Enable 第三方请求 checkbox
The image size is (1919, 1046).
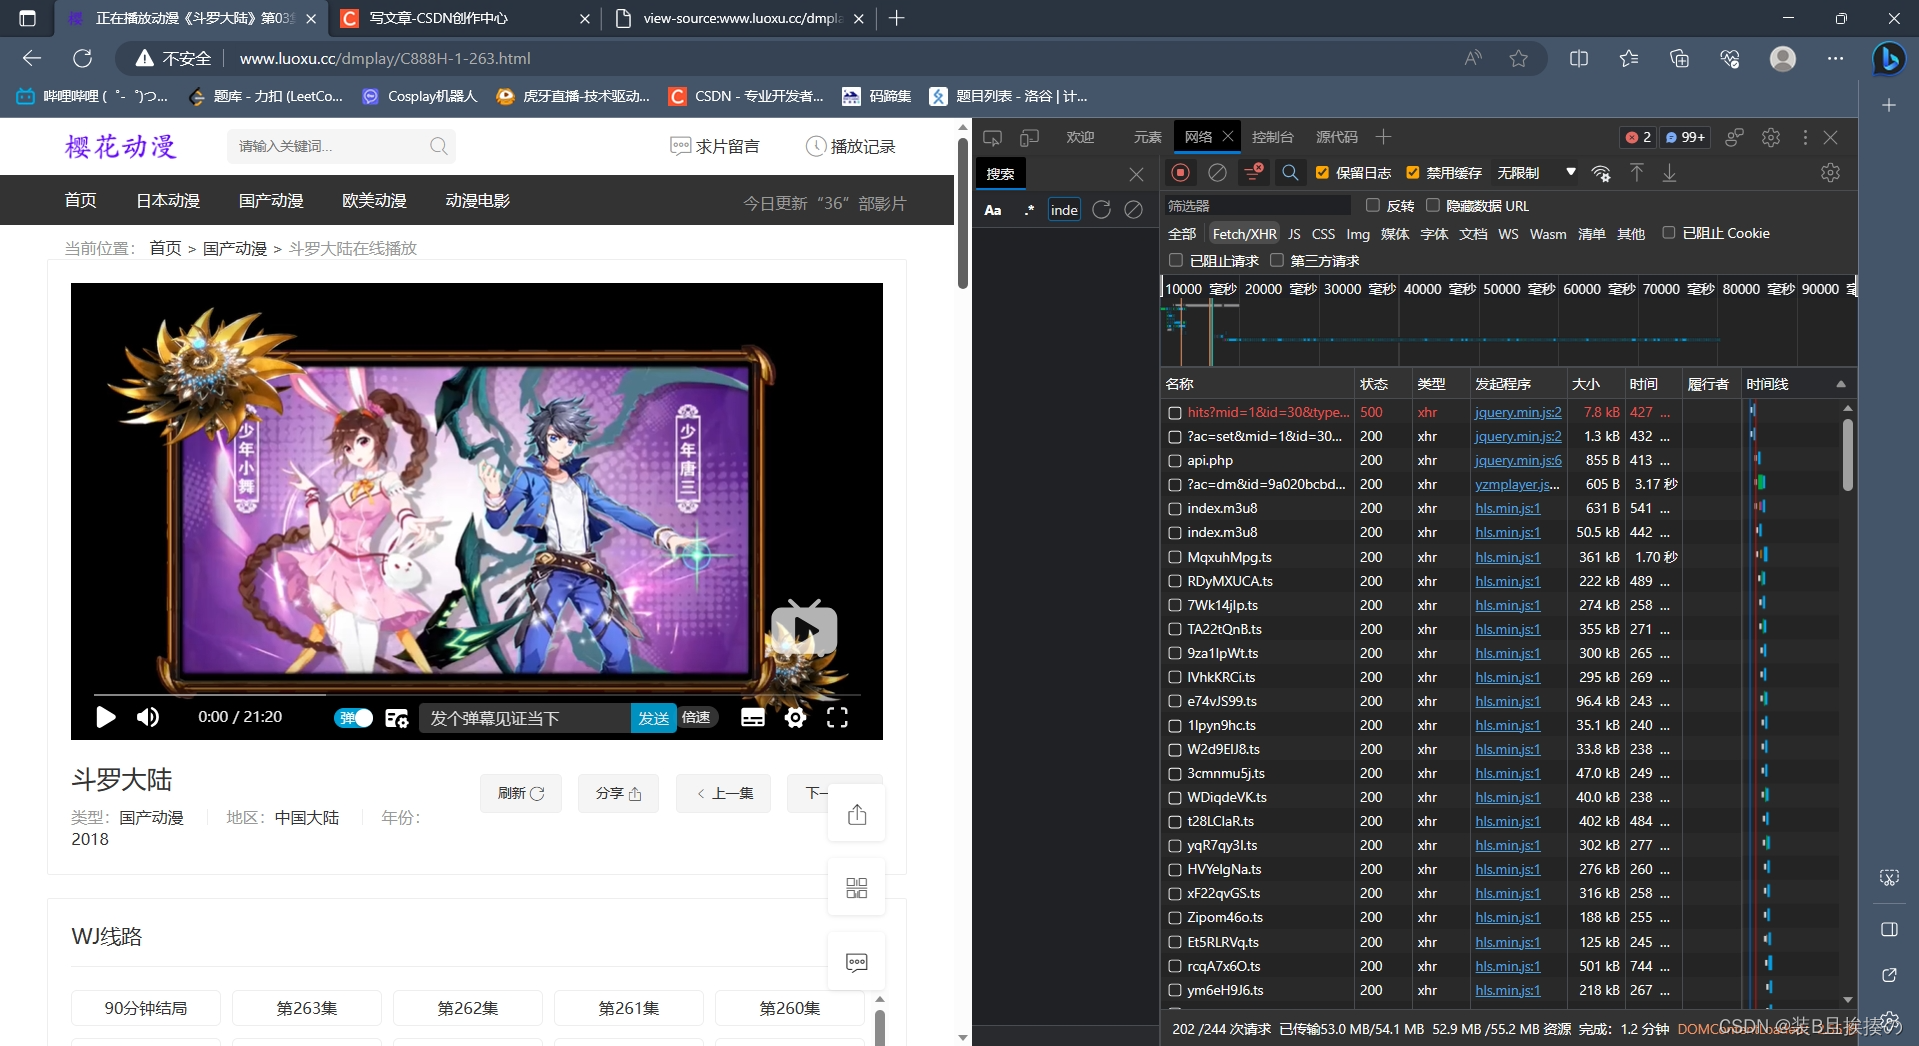[x=1276, y=260]
